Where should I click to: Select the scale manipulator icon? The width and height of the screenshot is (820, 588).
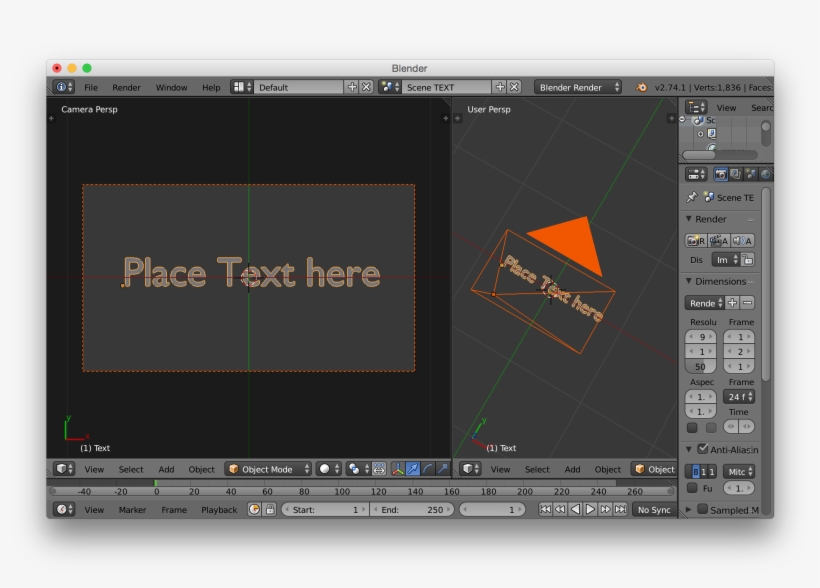coord(443,469)
